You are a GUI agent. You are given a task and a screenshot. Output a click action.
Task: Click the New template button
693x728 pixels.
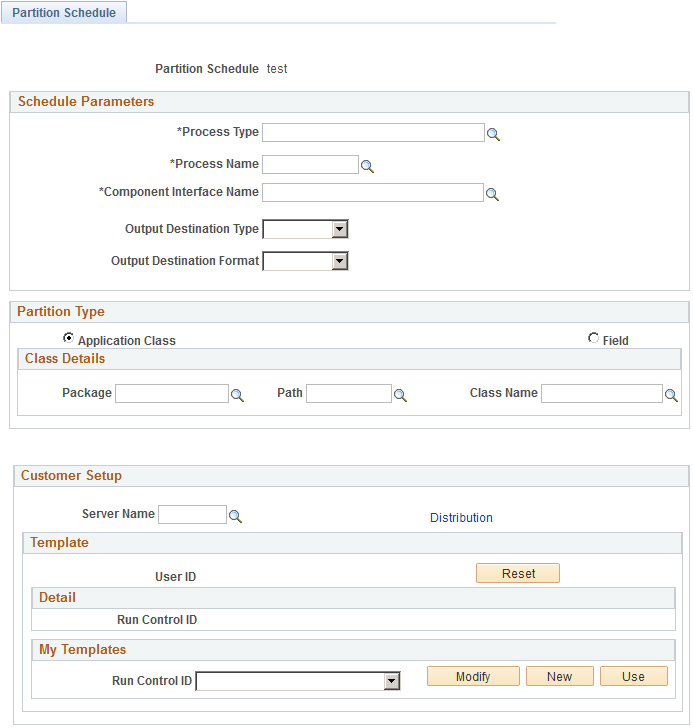560,676
